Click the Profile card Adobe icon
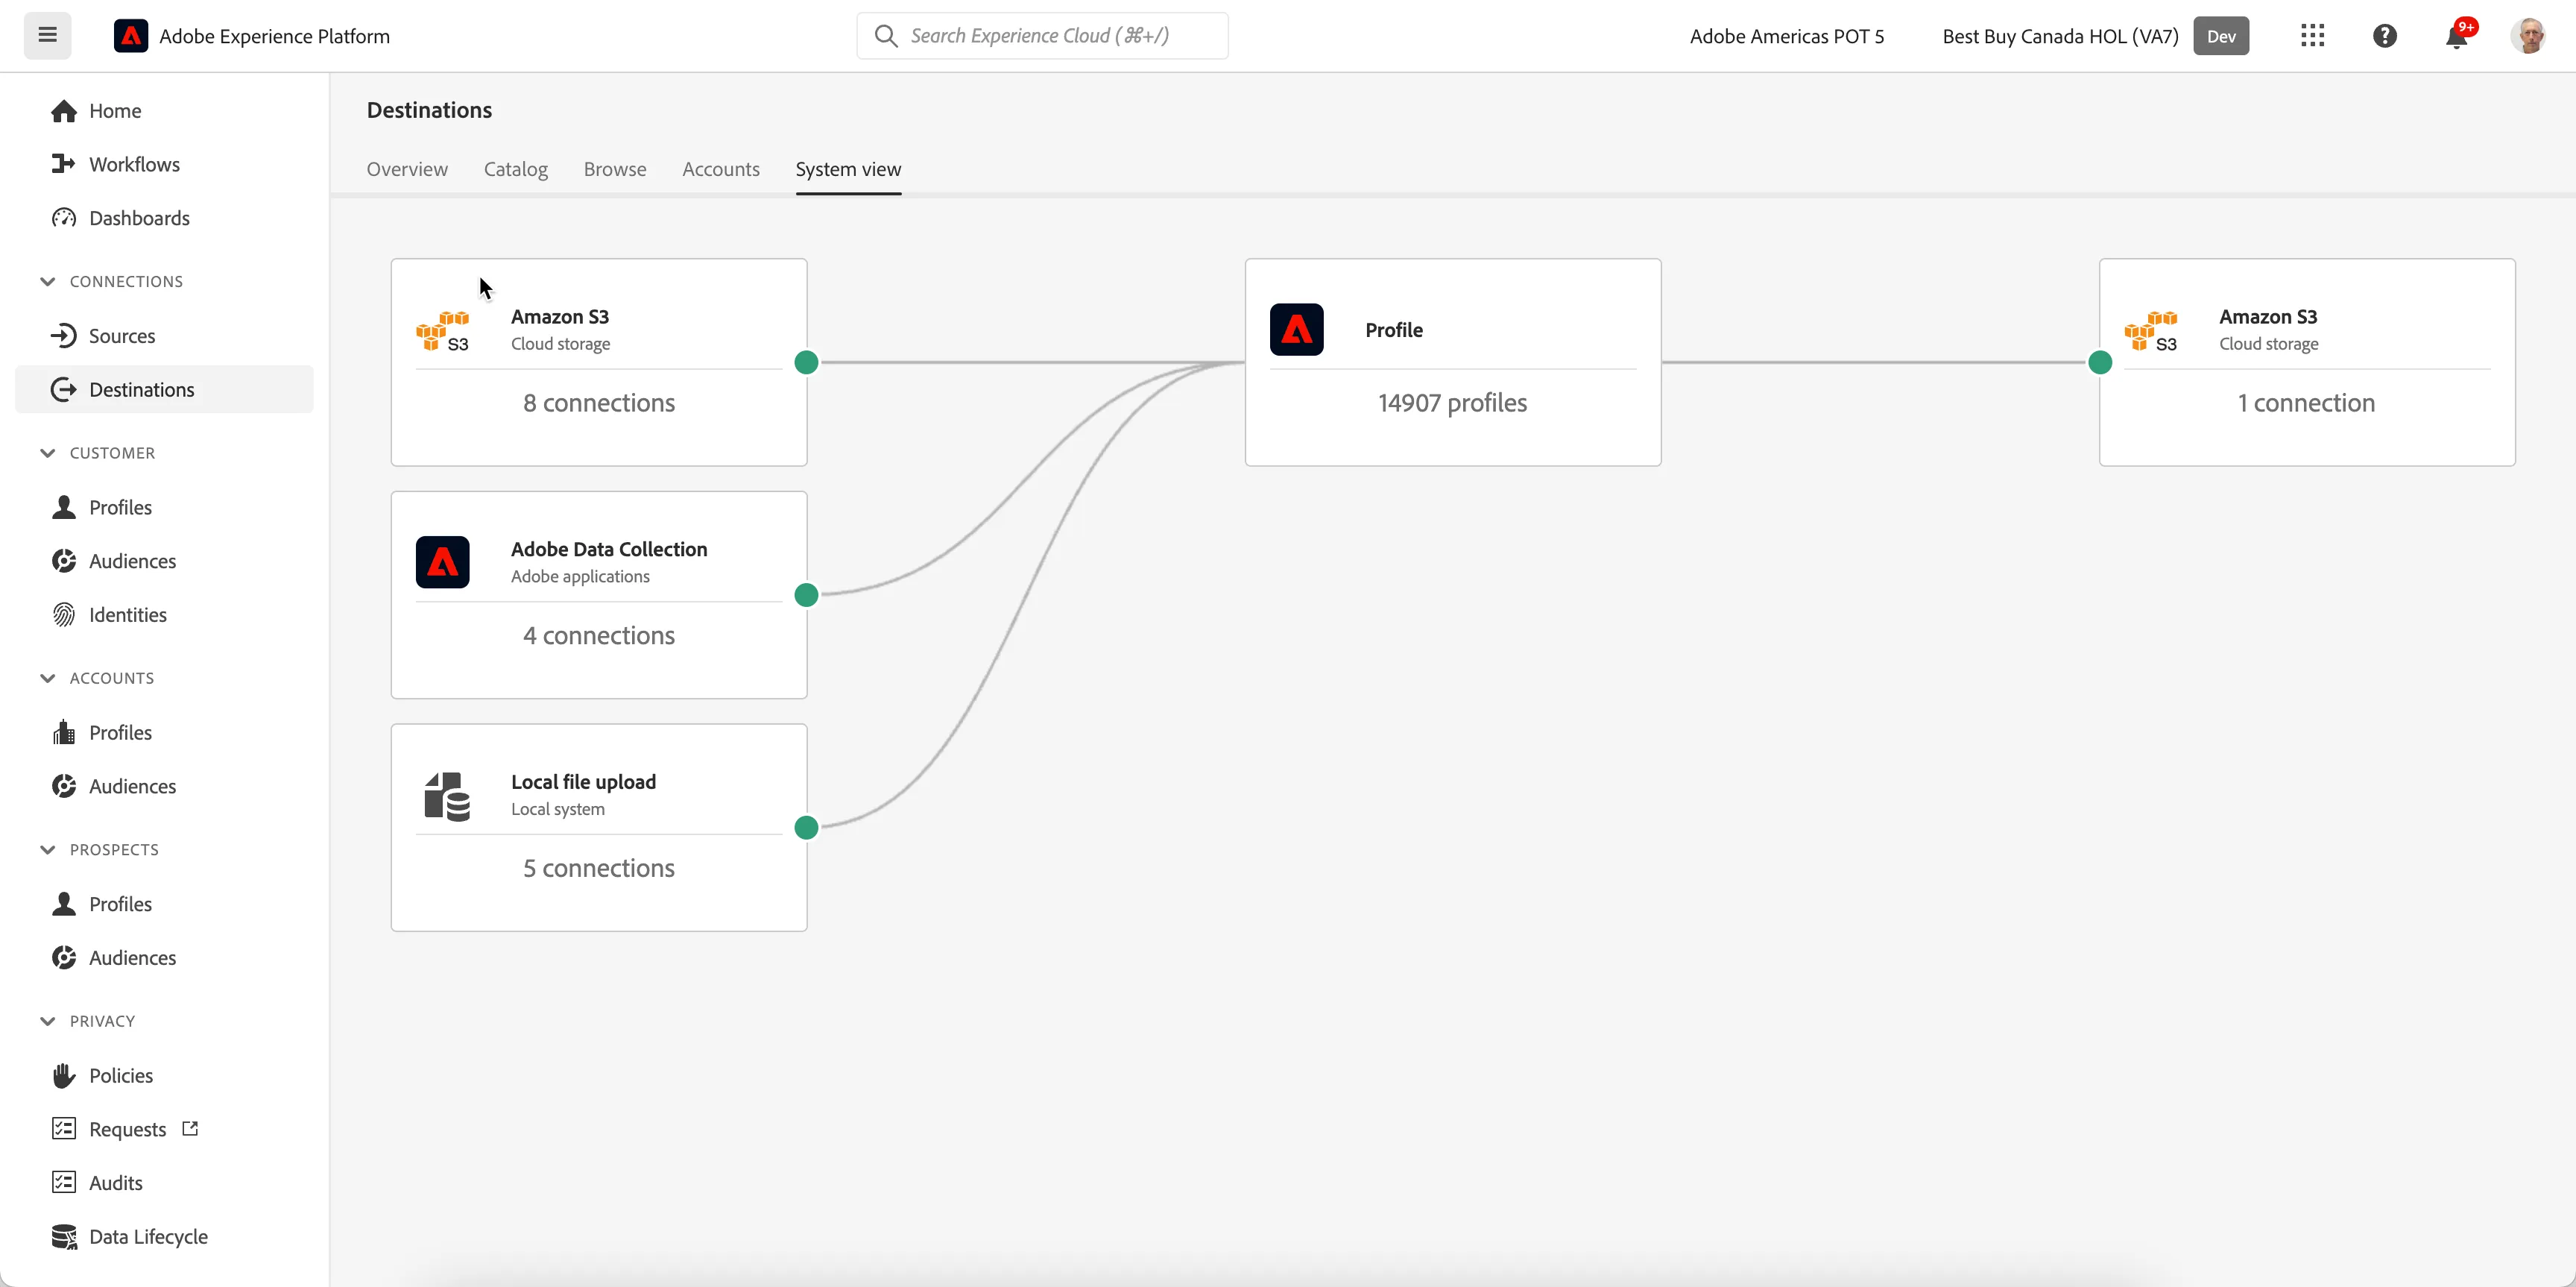The image size is (2576, 1287). [1297, 329]
